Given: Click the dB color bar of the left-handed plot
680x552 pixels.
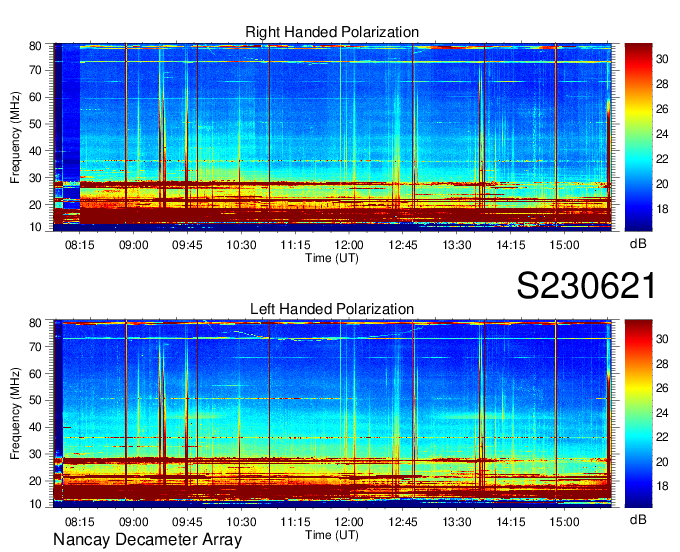Looking at the screenshot, I should tap(638, 414).
